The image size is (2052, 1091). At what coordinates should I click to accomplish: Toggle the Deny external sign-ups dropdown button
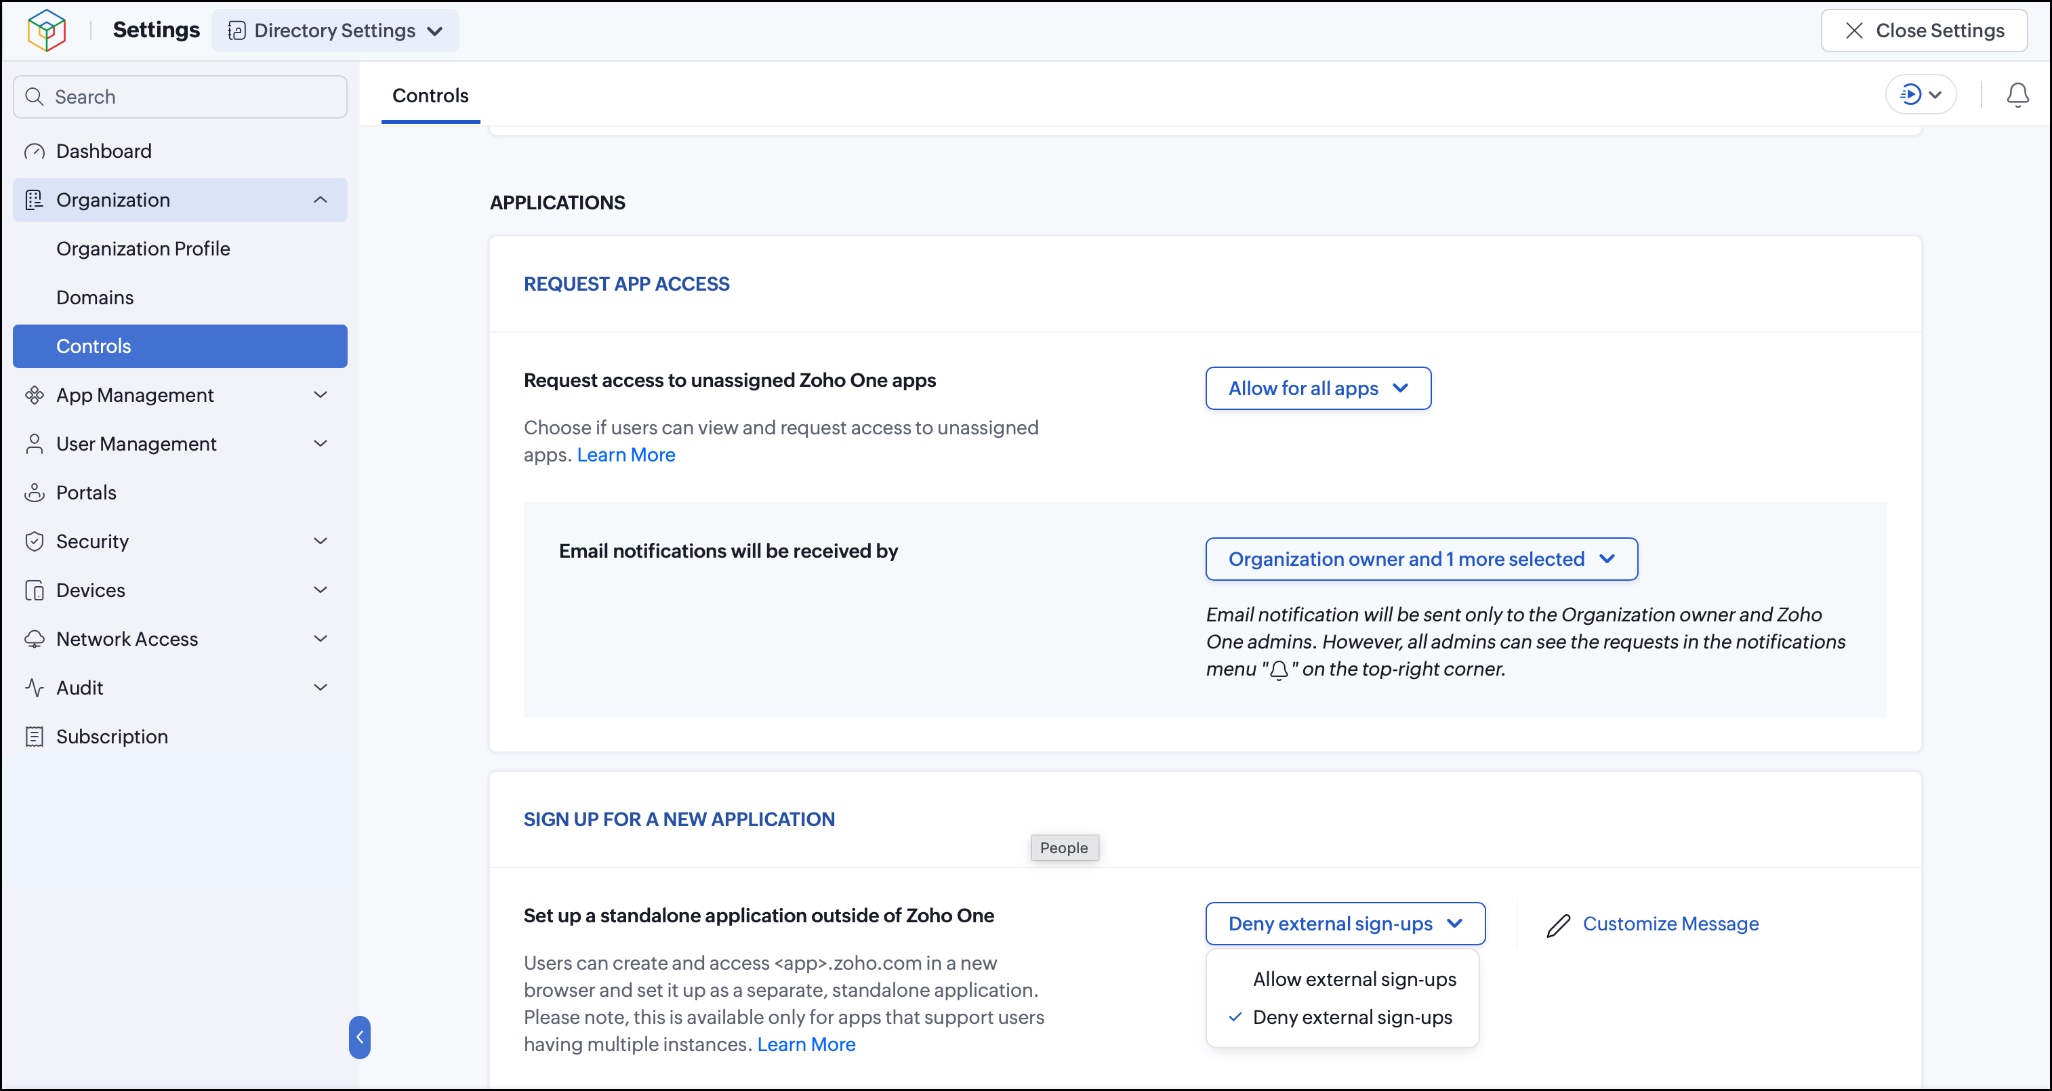point(1345,924)
